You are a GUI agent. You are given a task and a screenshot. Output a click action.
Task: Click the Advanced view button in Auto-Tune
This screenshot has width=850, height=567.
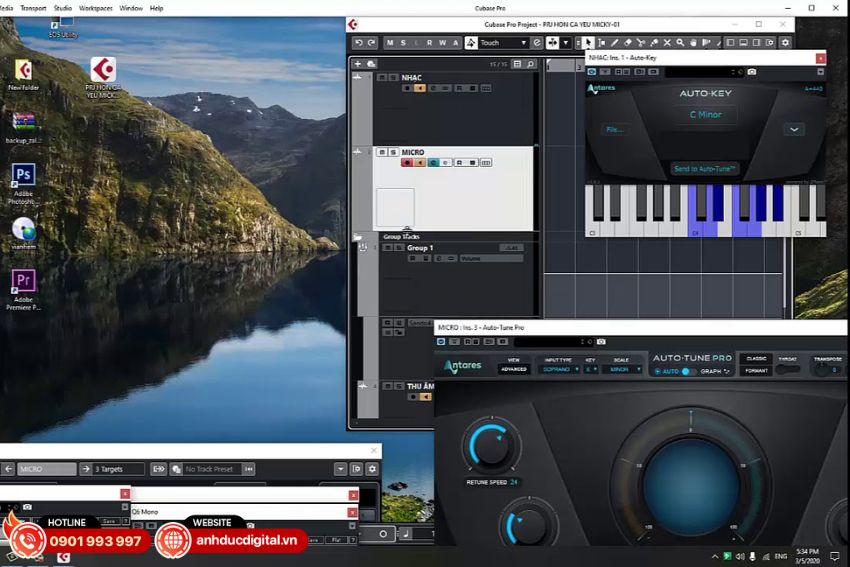click(514, 369)
